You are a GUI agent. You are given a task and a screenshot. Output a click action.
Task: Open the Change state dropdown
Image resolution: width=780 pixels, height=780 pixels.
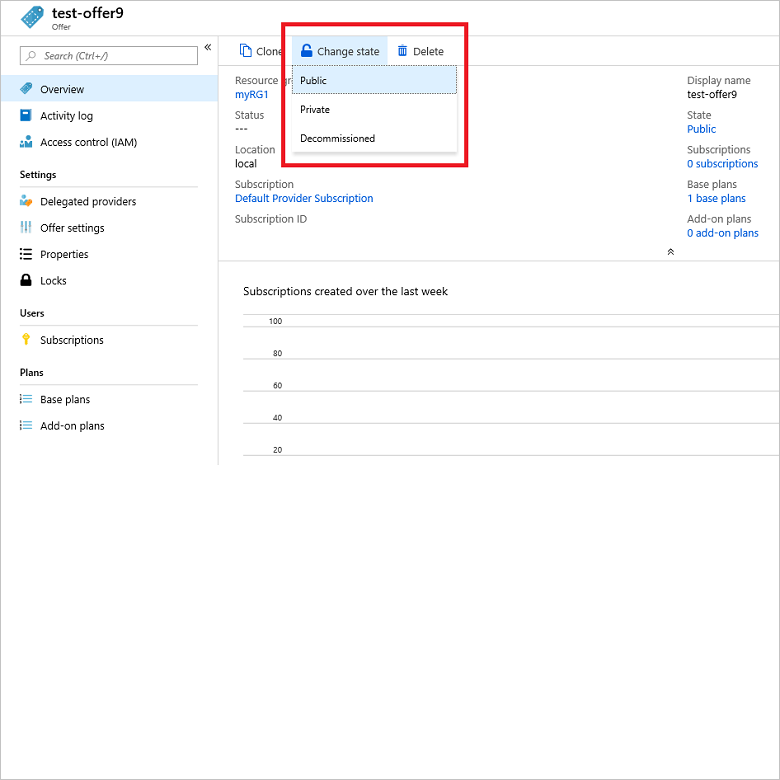(340, 51)
